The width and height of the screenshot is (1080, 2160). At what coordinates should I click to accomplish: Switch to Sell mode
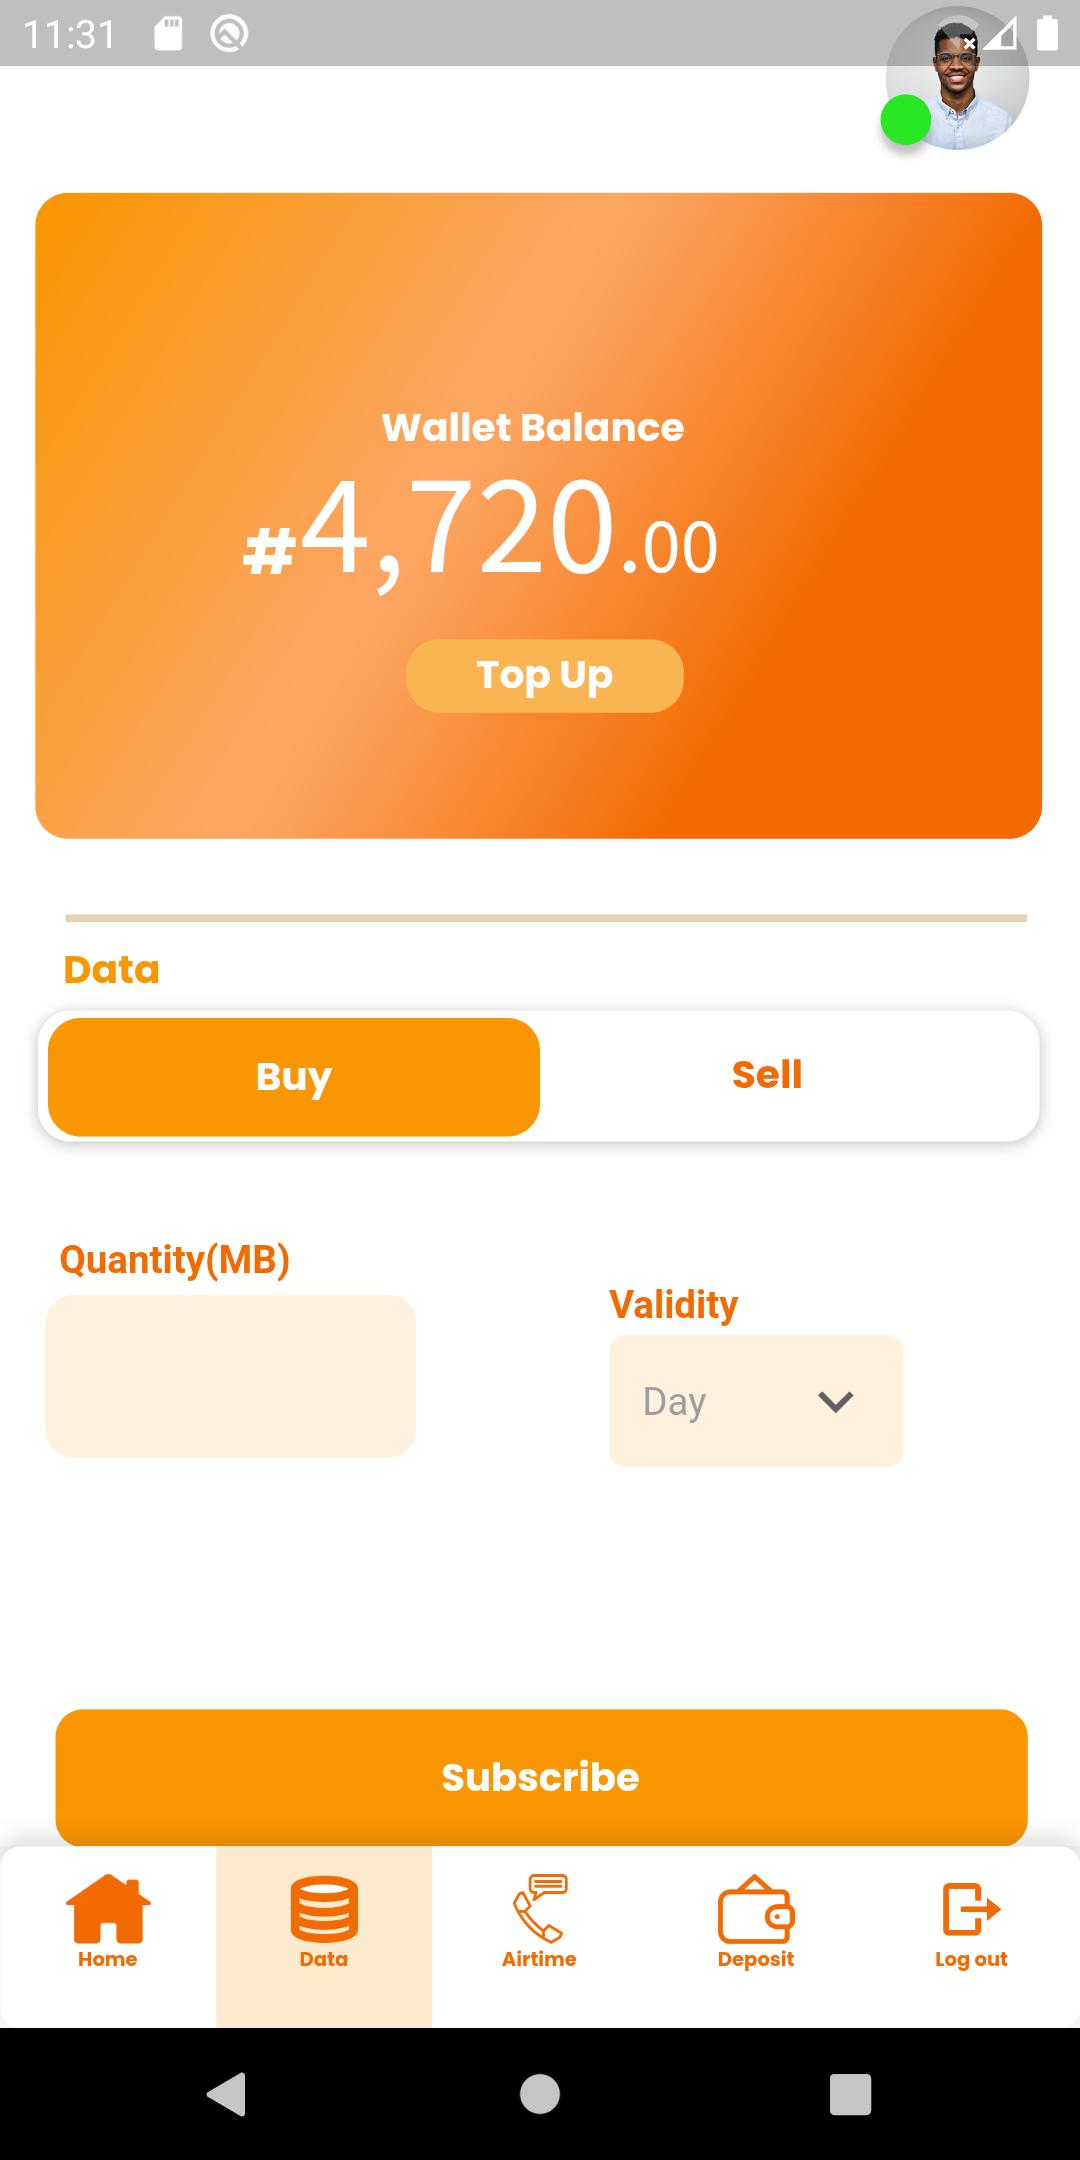click(767, 1075)
